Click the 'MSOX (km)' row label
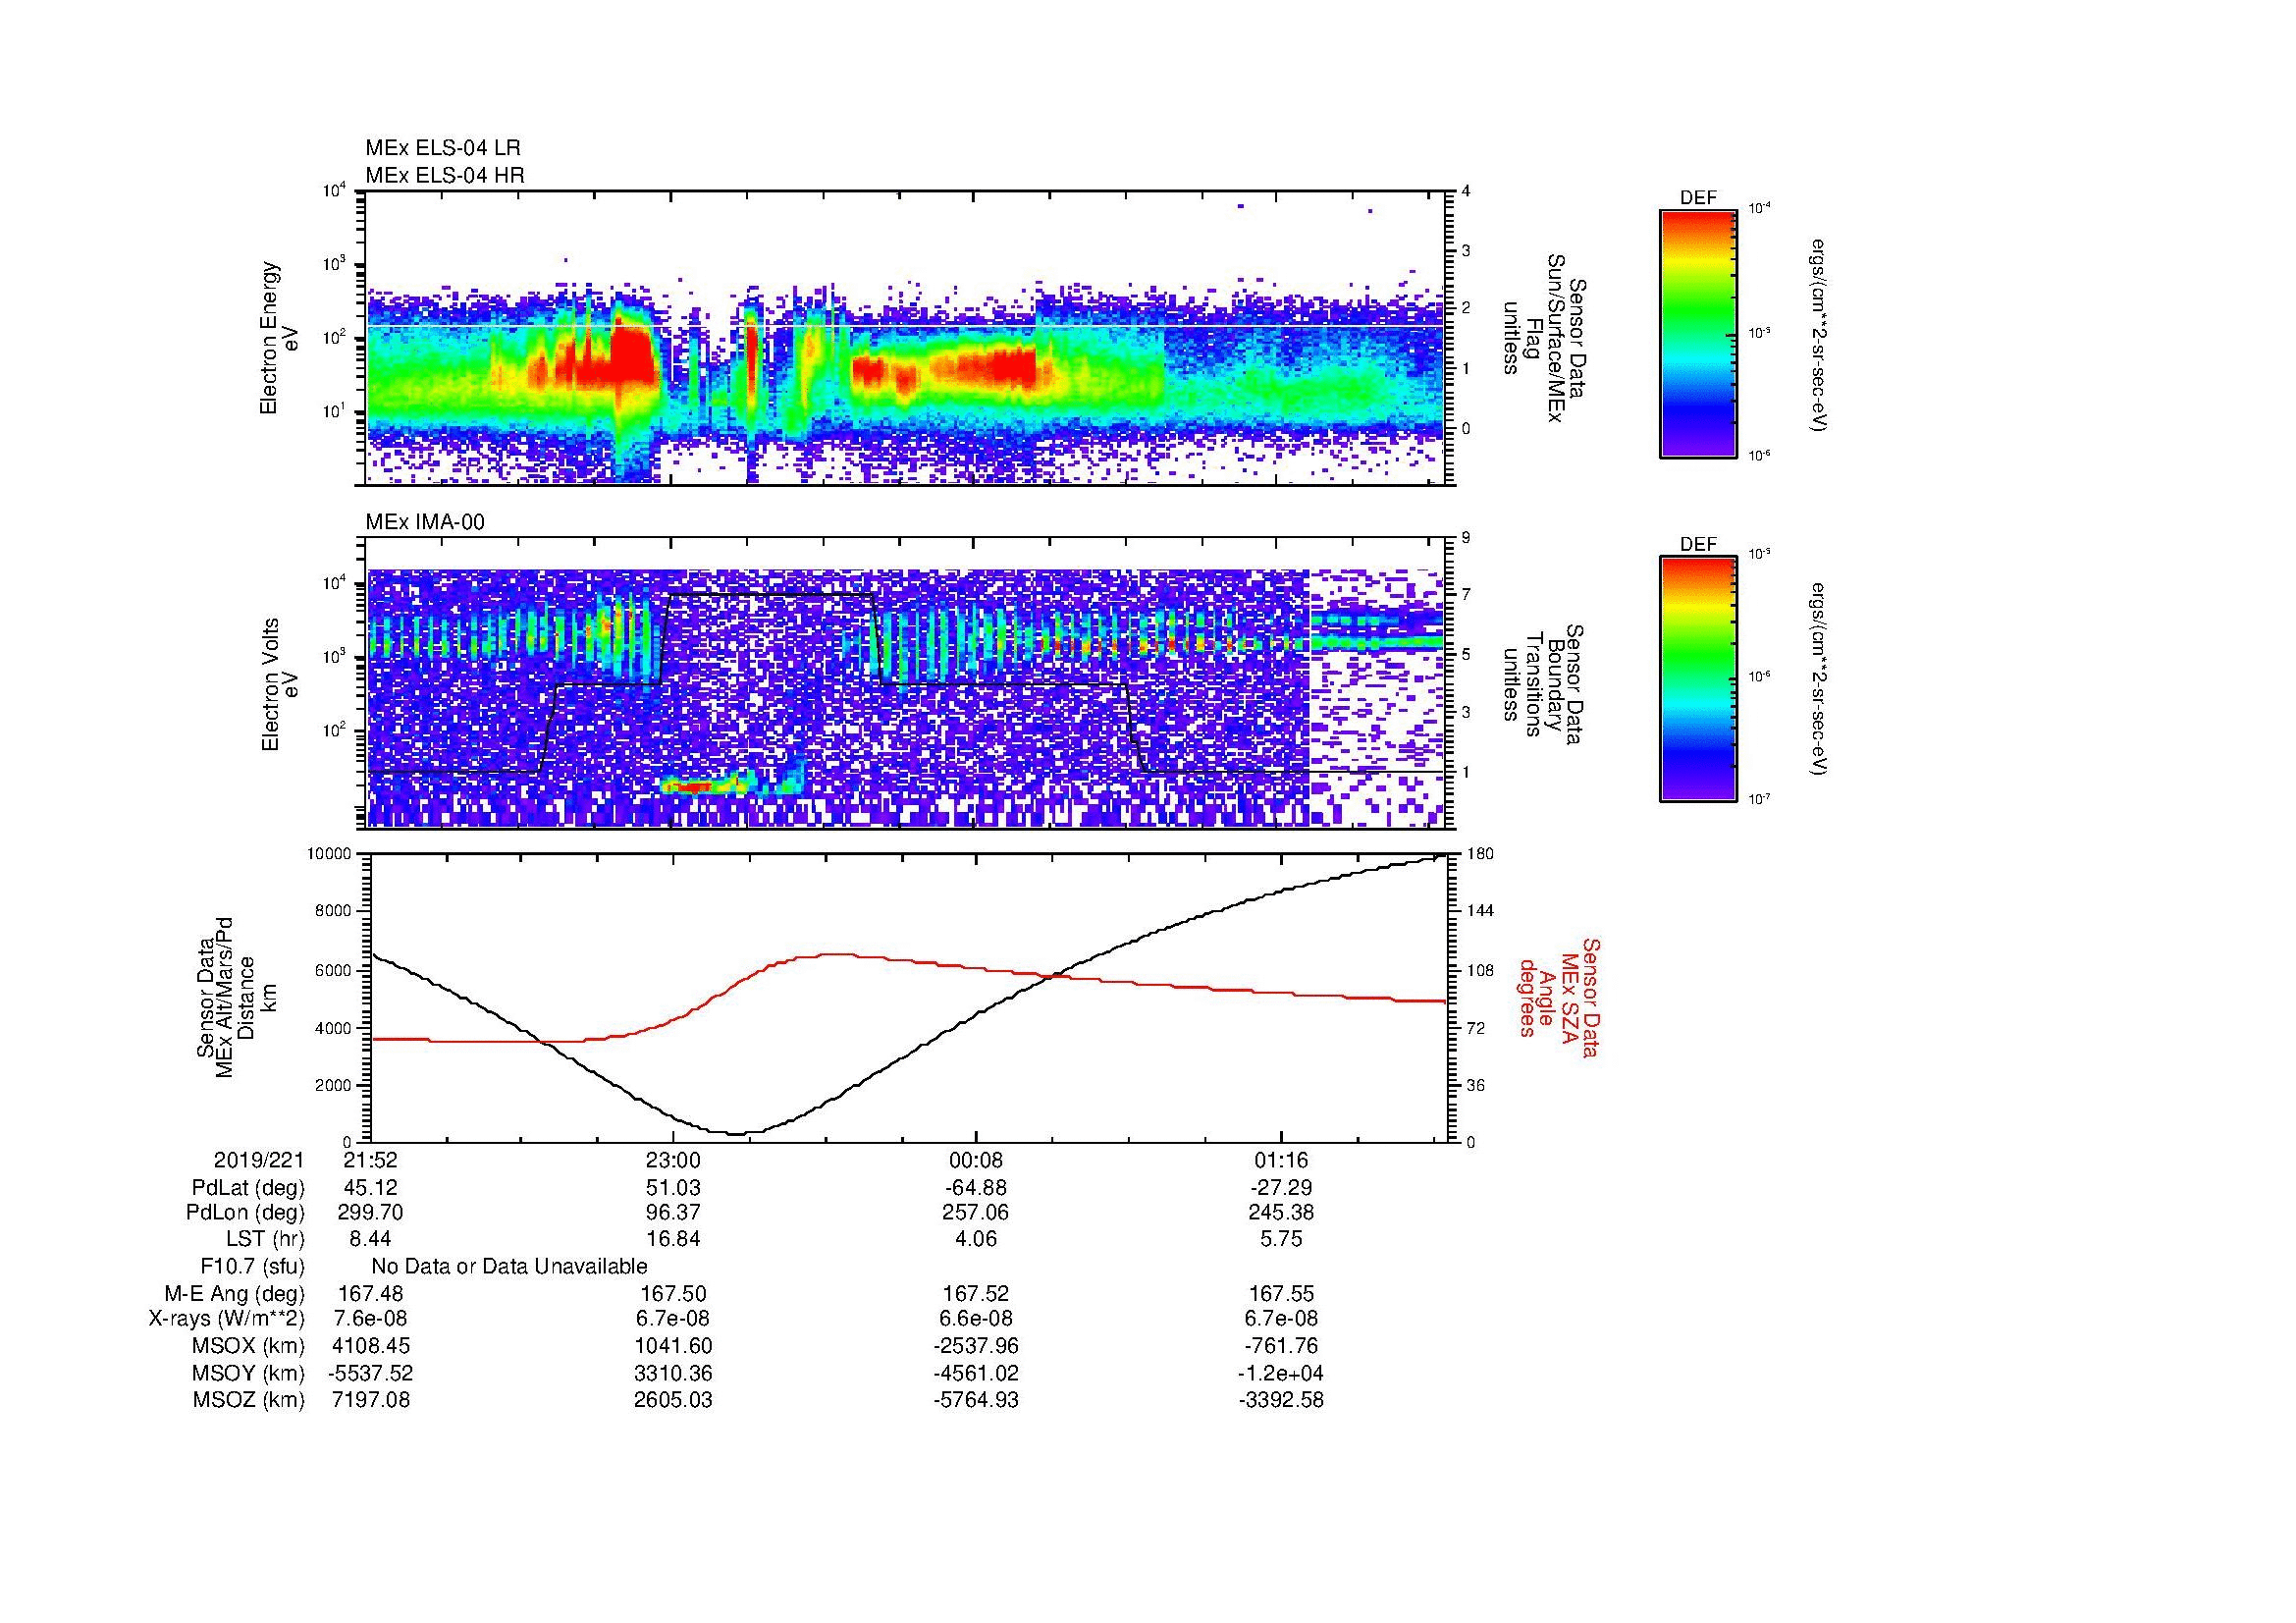This screenshot has height=1623, width=2296. pyautogui.click(x=248, y=1346)
